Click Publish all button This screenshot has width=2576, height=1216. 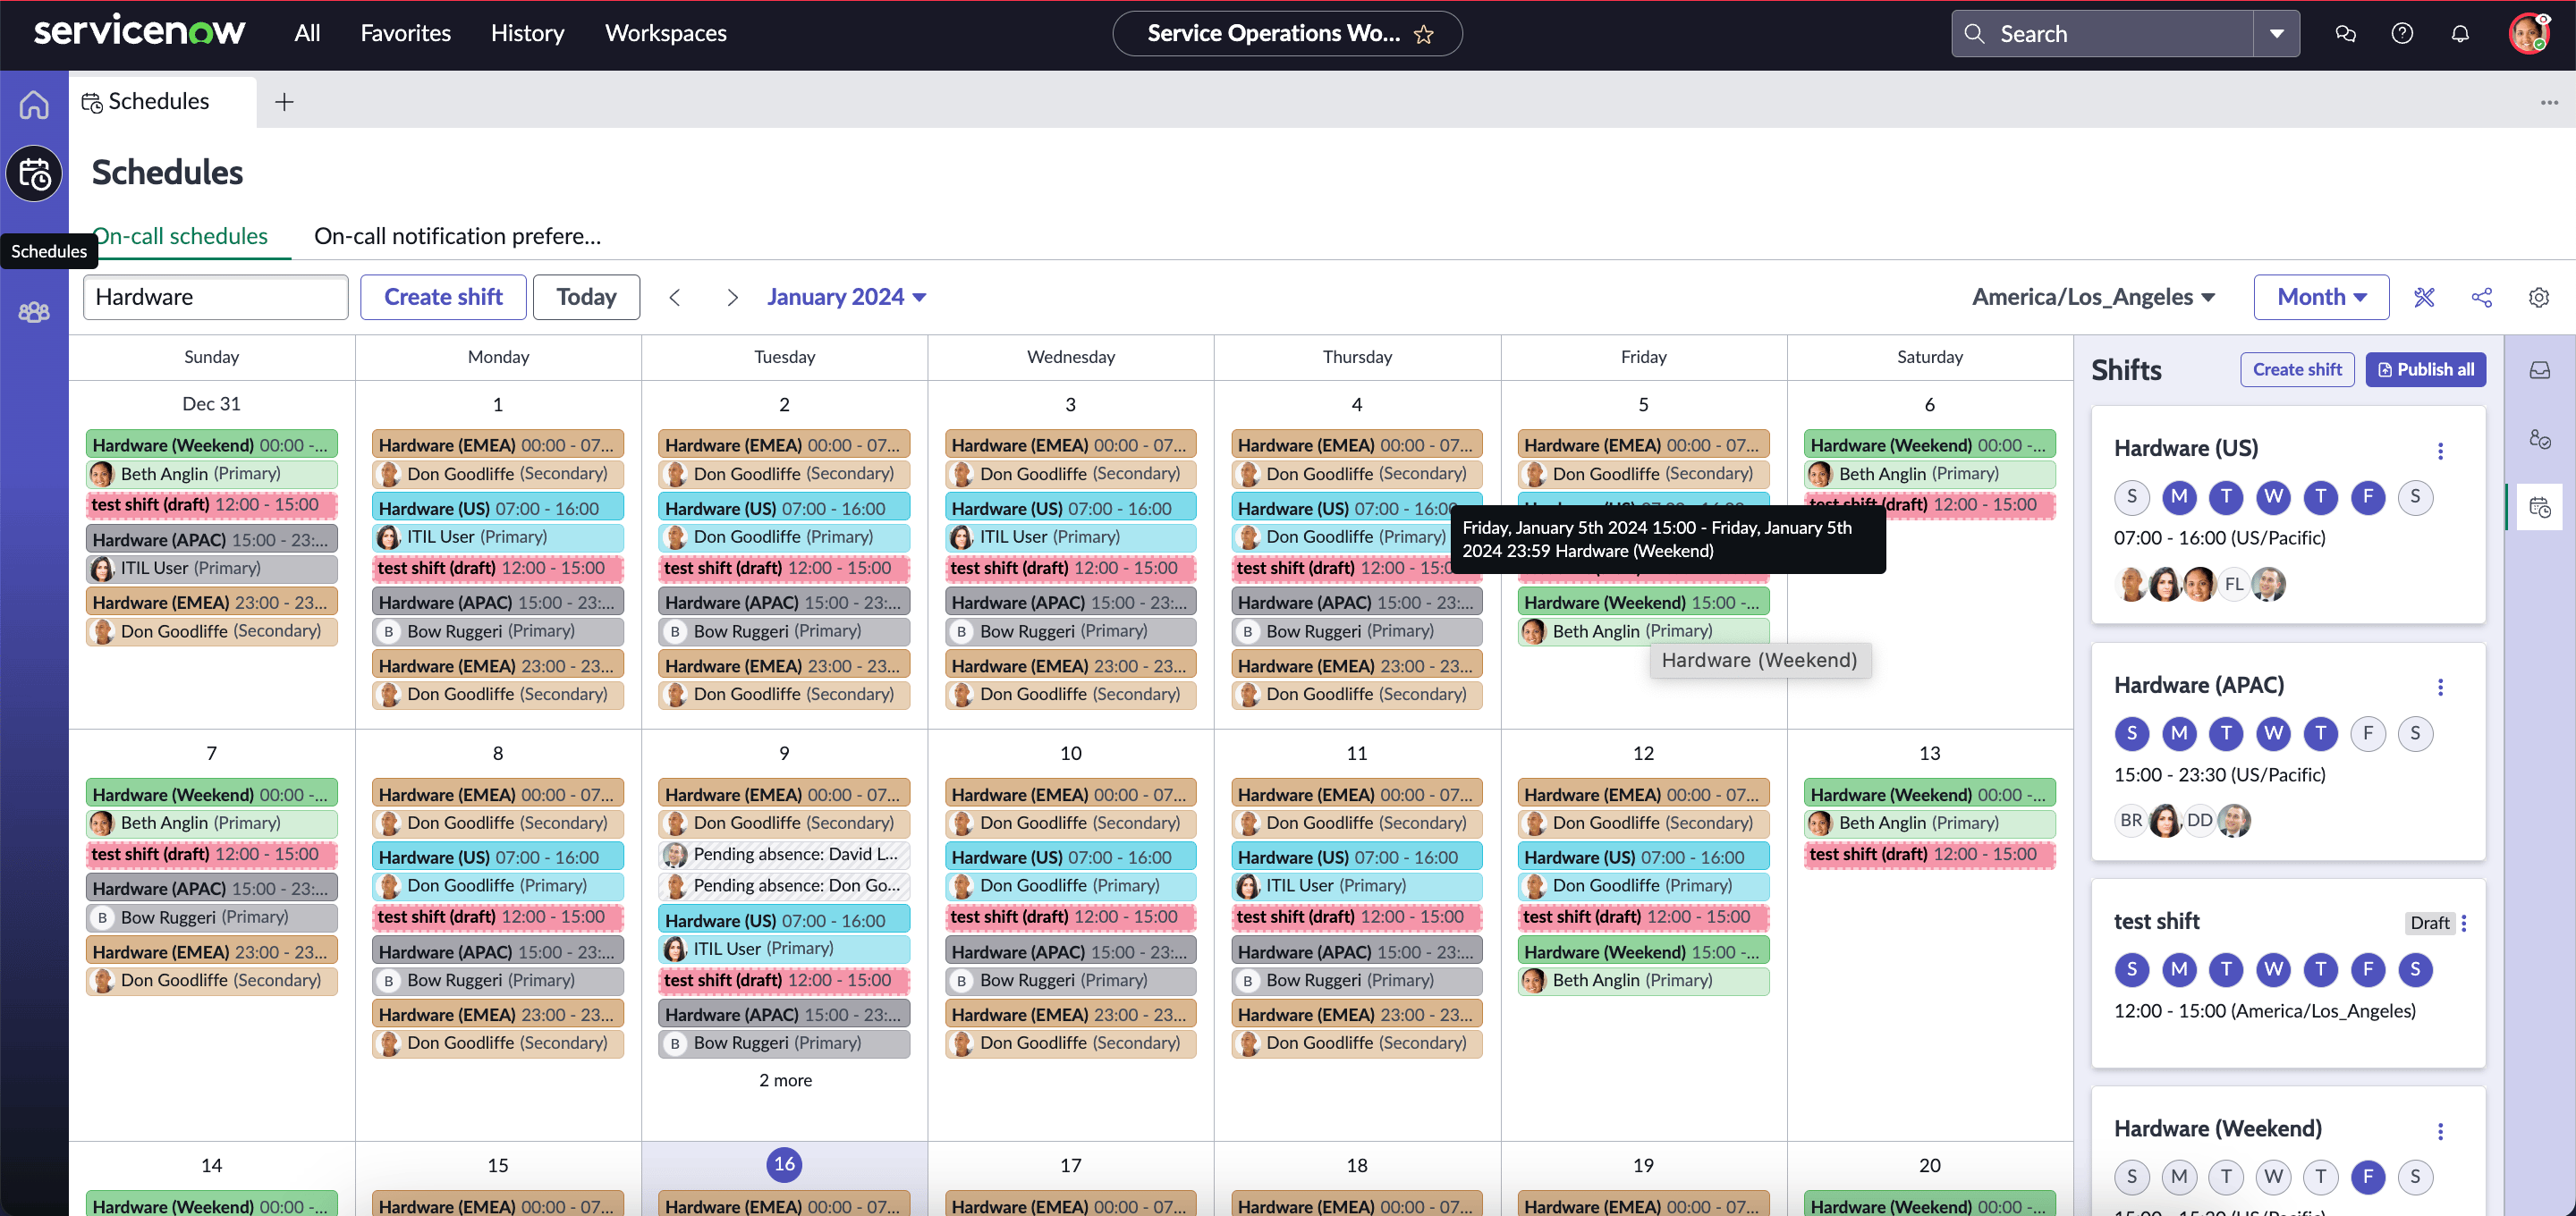(2425, 370)
